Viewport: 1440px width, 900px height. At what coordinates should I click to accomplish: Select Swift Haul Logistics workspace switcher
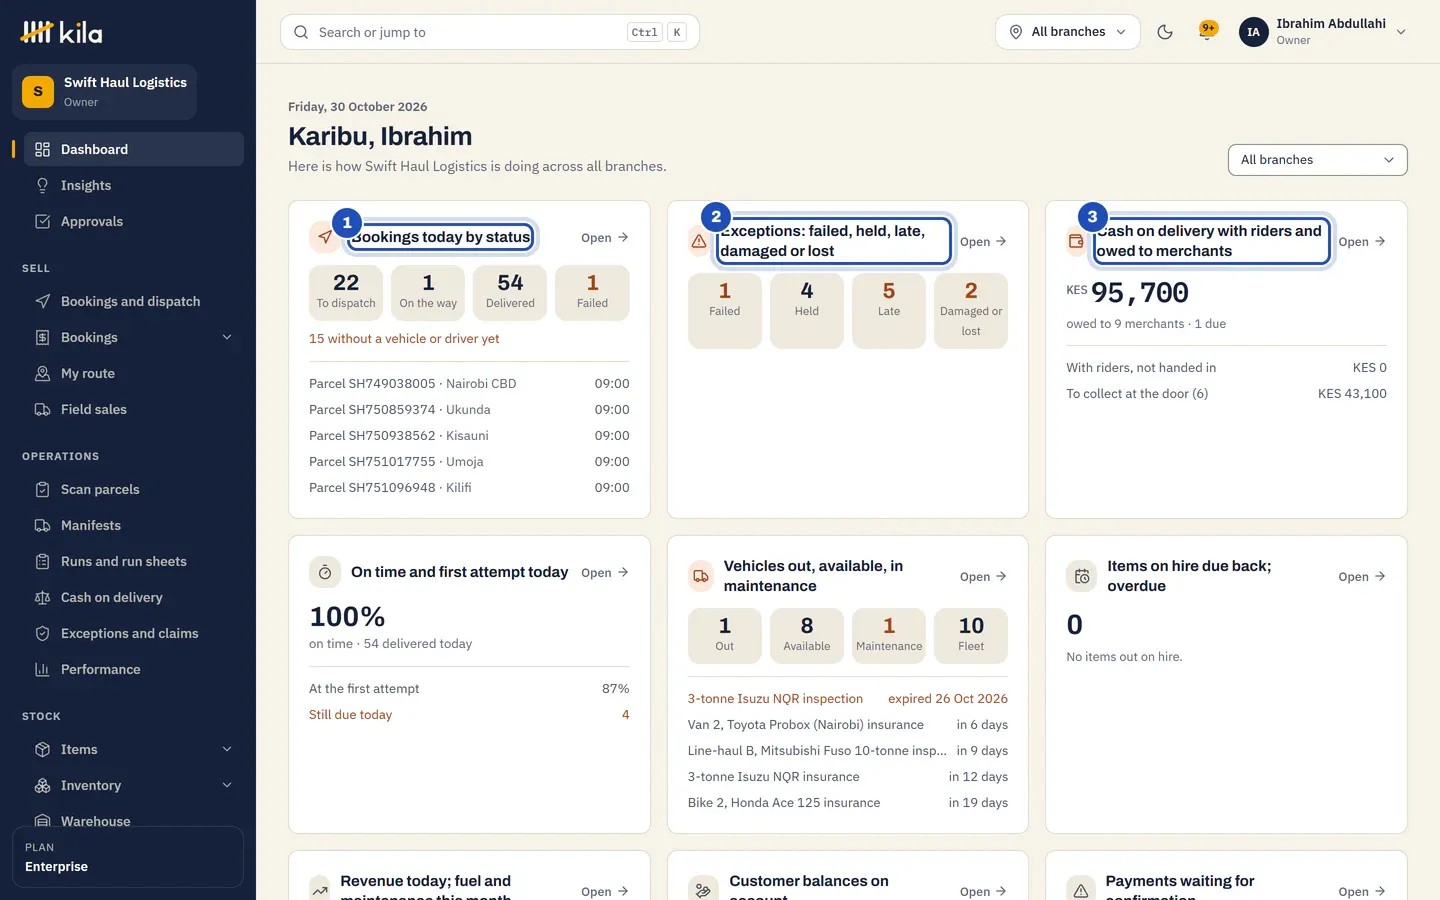104,92
